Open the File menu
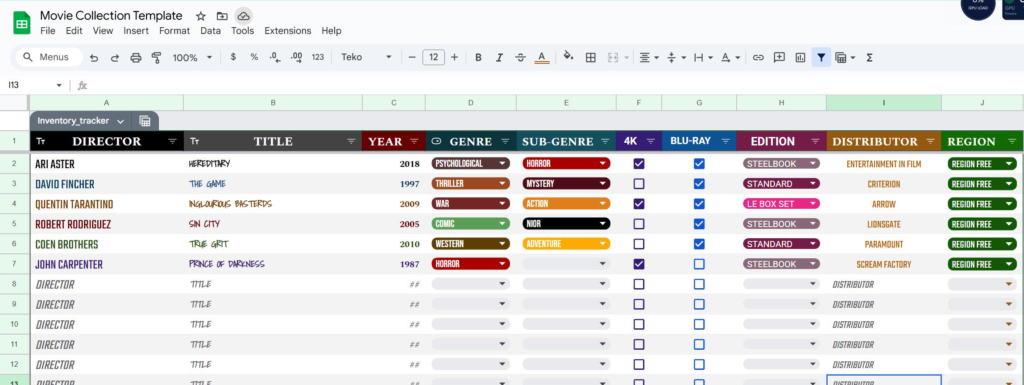Screen dimensions: 1024x385 coord(48,31)
